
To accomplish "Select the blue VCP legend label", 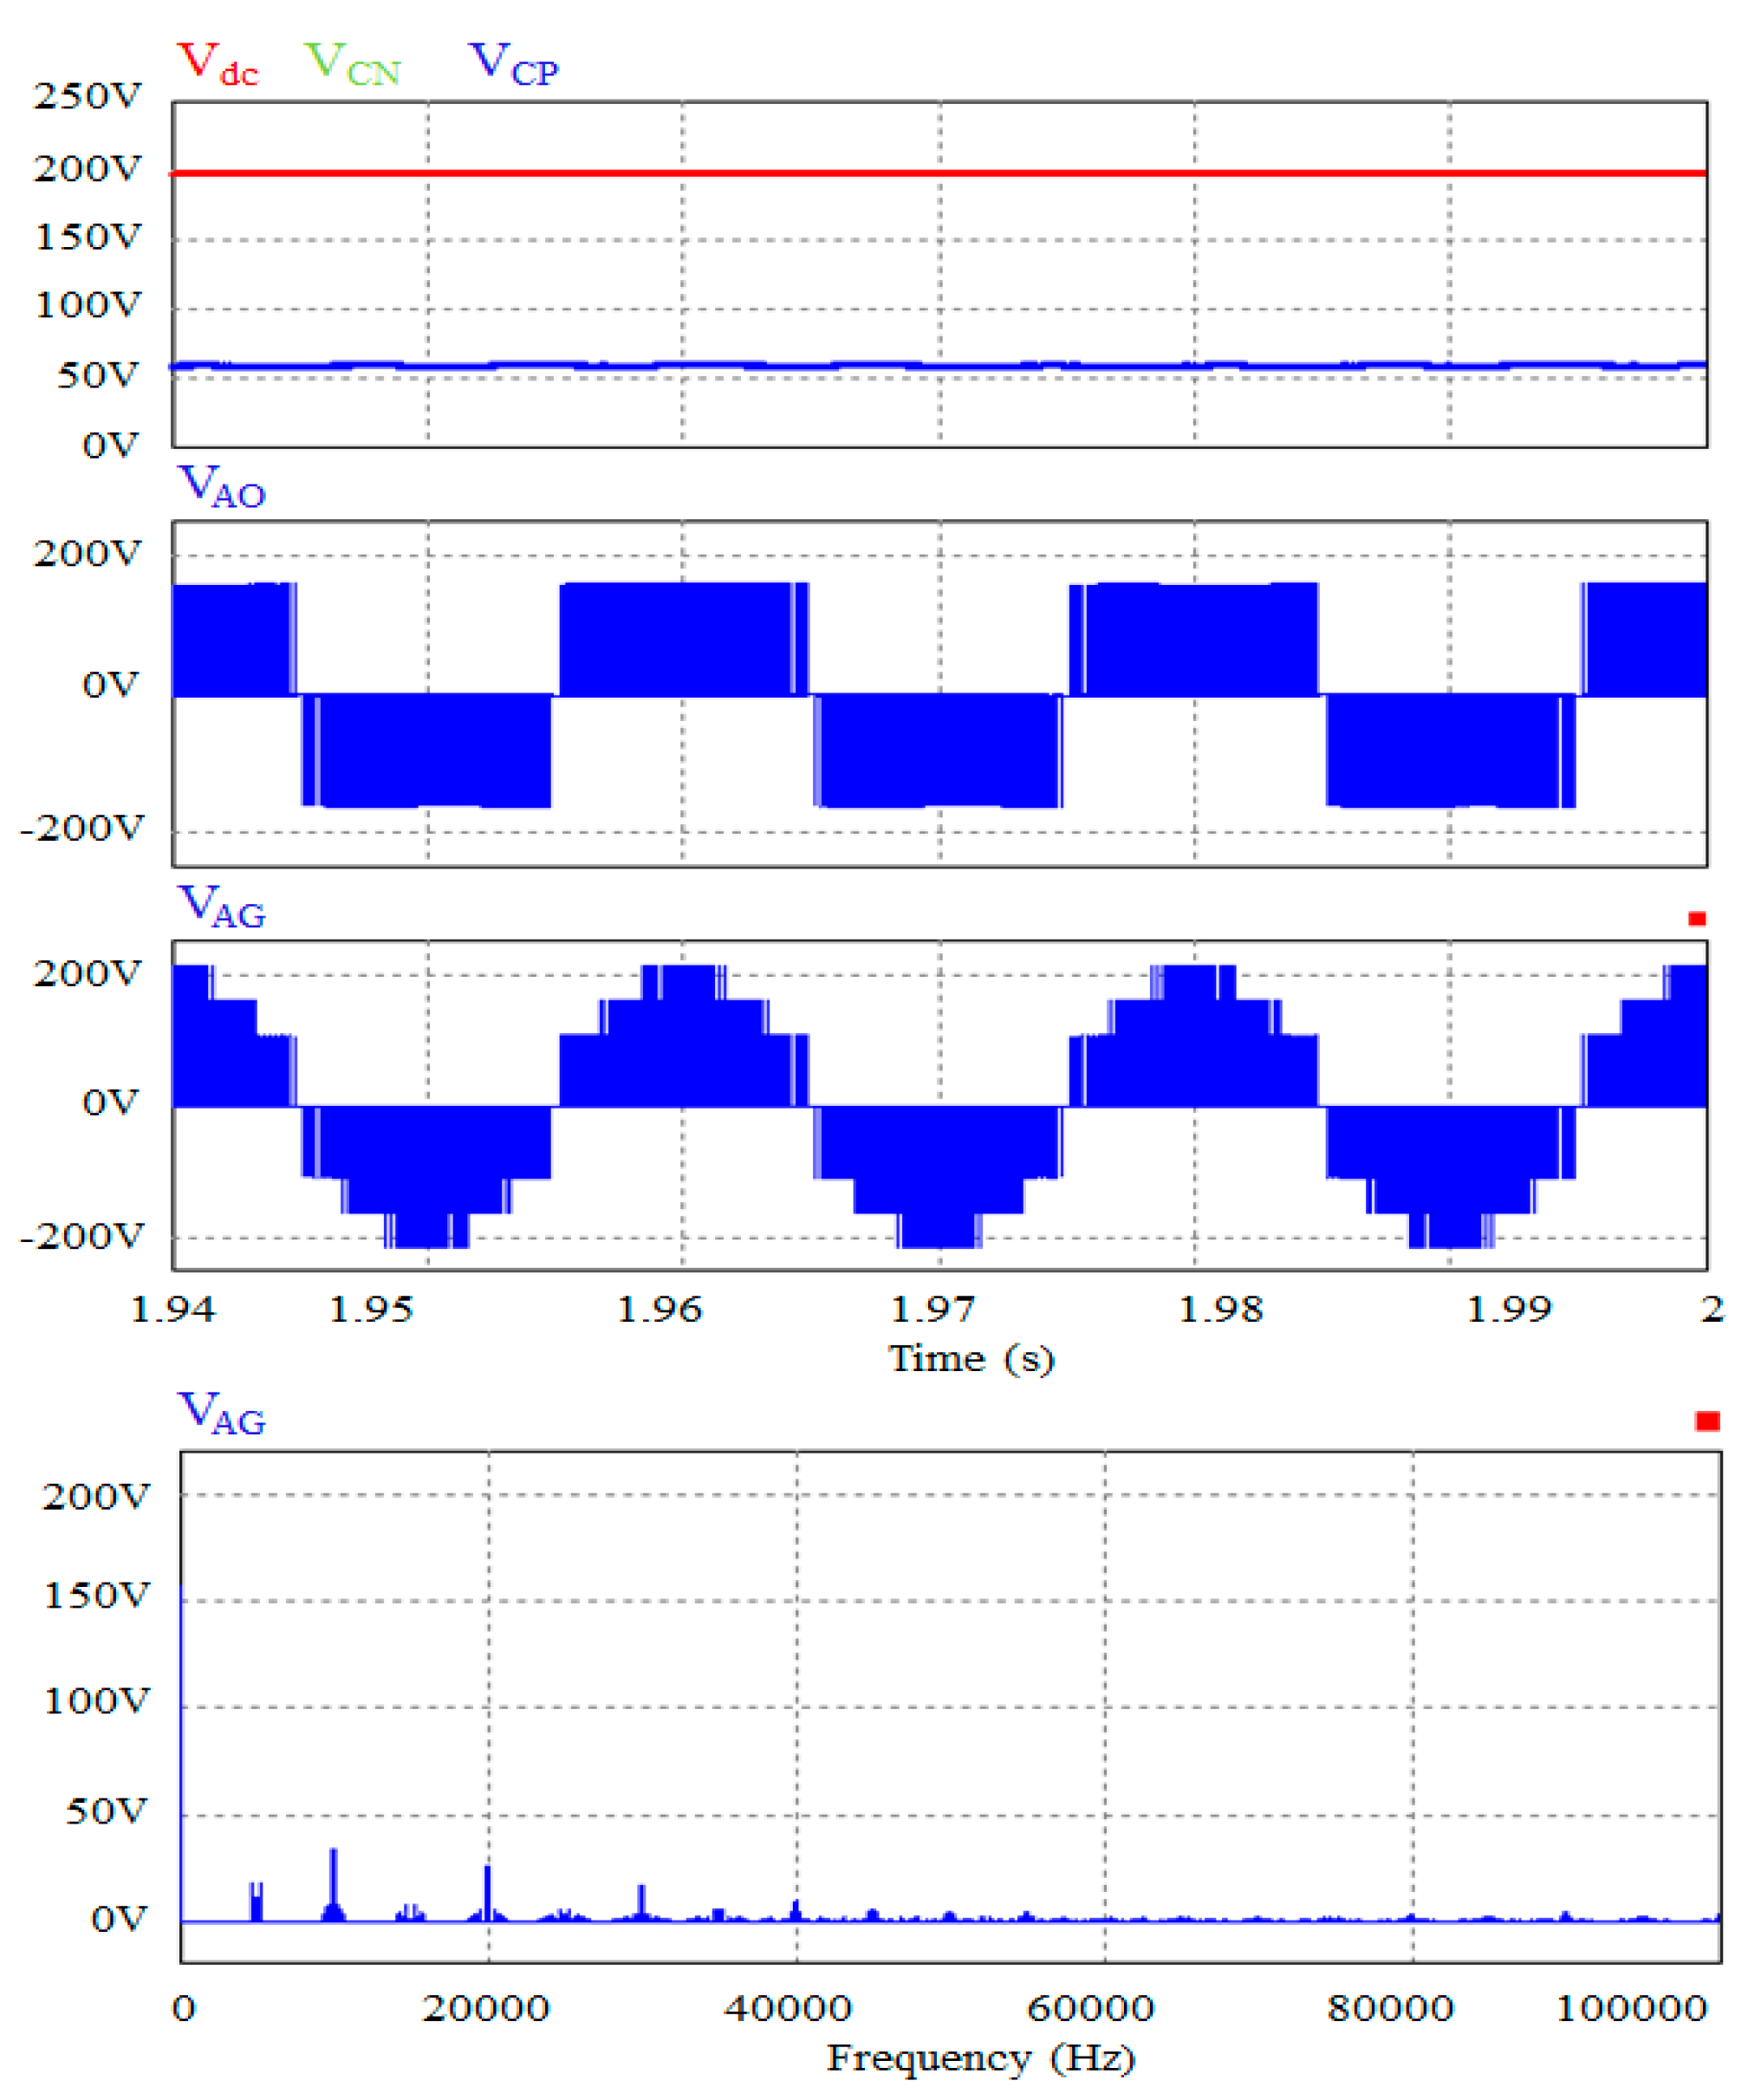I will (513, 65).
